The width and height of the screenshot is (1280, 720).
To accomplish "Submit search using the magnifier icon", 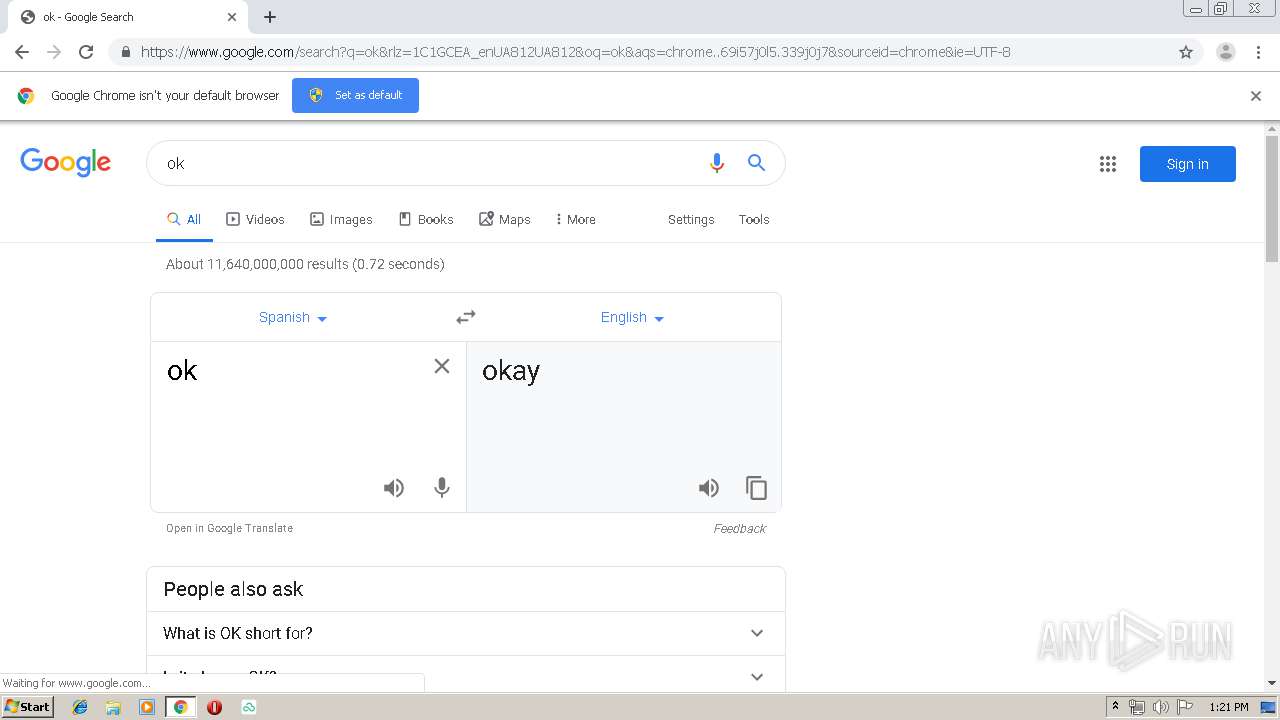I will coord(756,163).
